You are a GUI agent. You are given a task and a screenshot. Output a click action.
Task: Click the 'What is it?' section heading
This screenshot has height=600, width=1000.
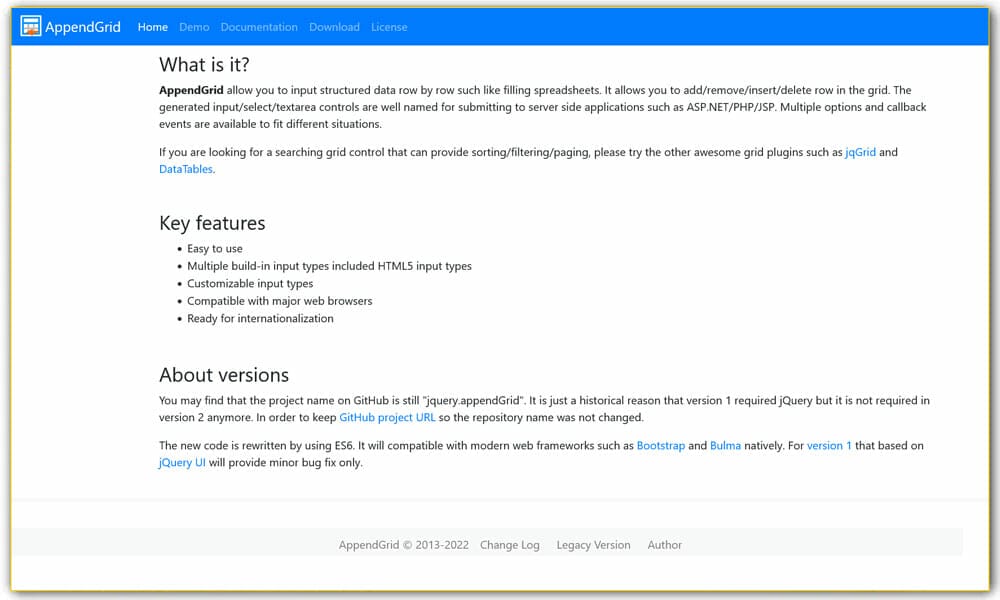203,64
